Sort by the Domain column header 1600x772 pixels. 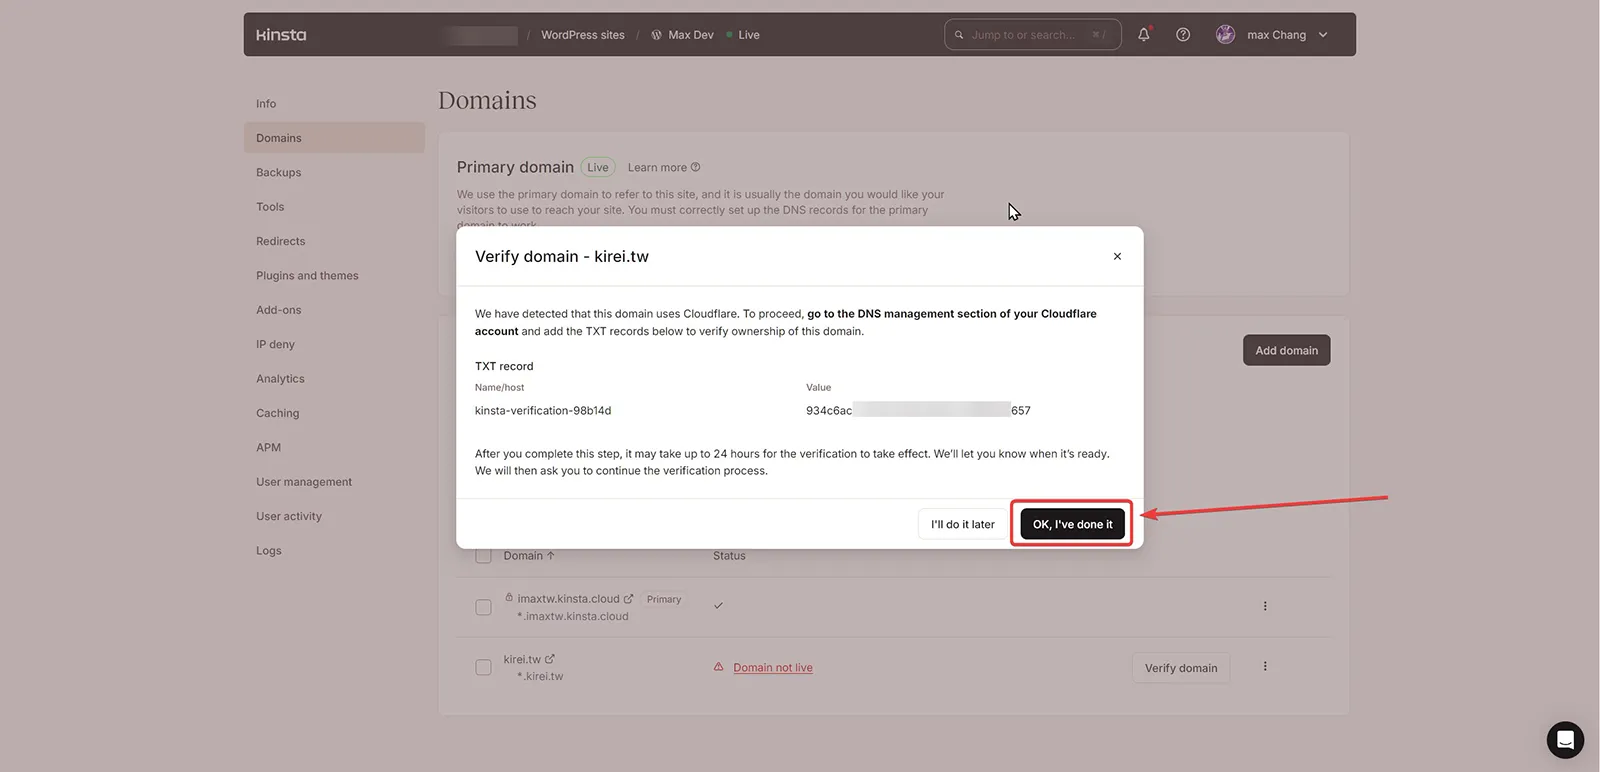coord(529,556)
